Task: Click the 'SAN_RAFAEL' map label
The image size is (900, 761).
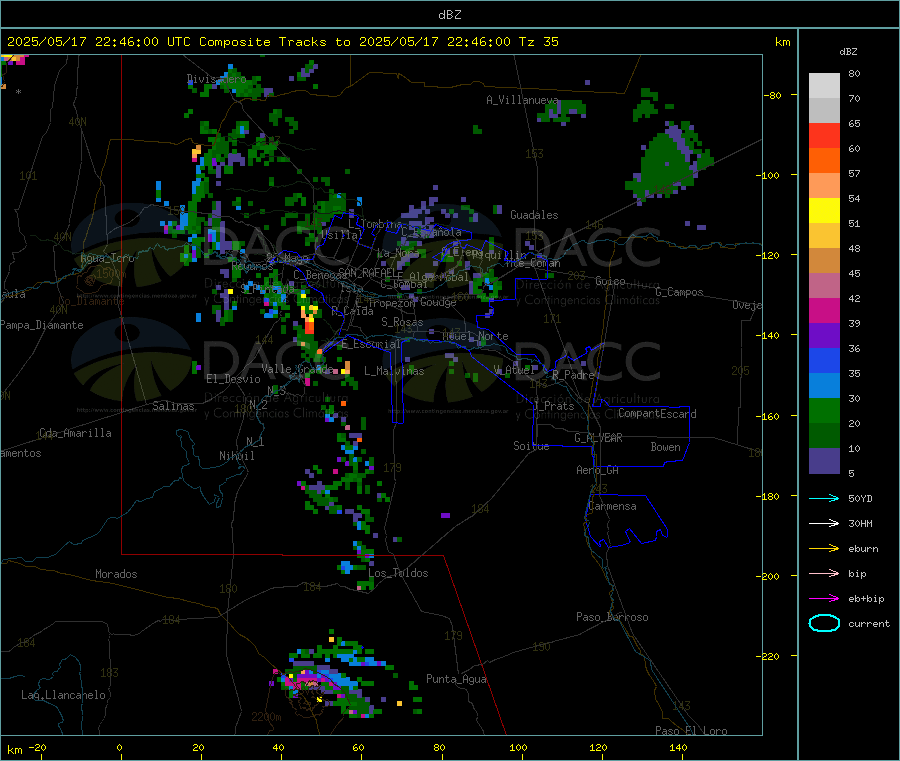Action: [x=367, y=272]
